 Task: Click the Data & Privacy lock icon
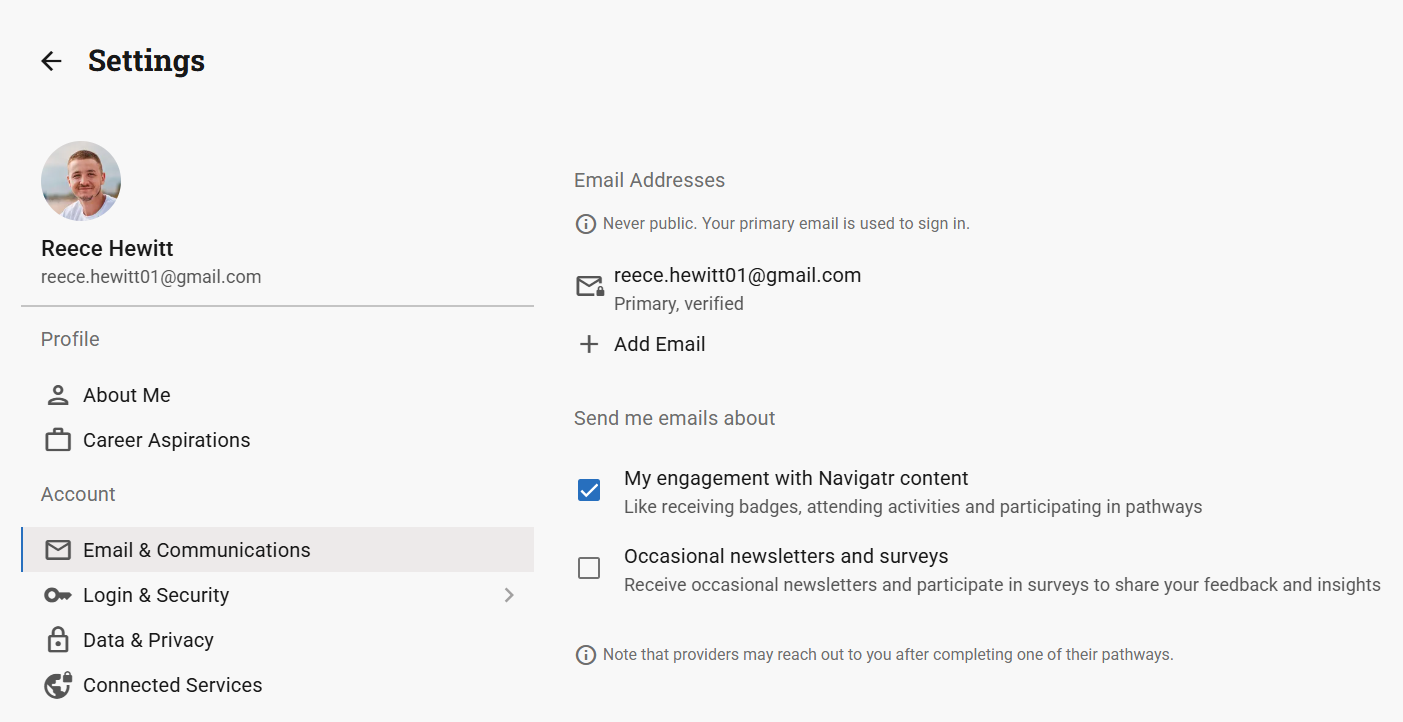tap(58, 640)
